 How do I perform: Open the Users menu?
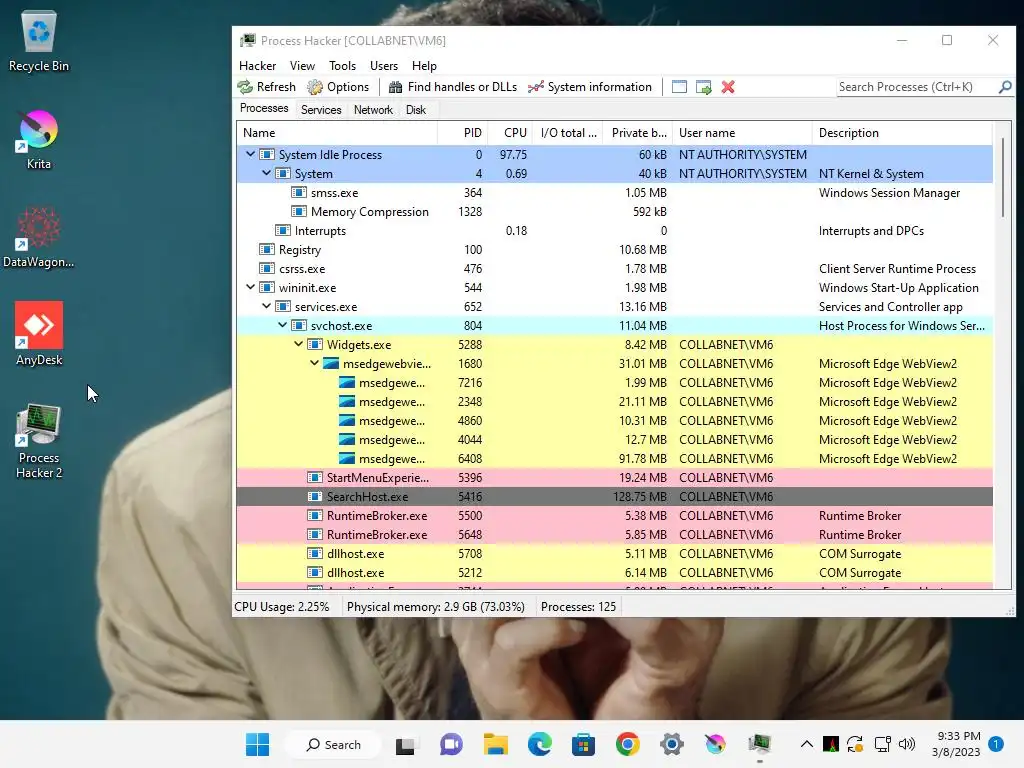coord(384,66)
